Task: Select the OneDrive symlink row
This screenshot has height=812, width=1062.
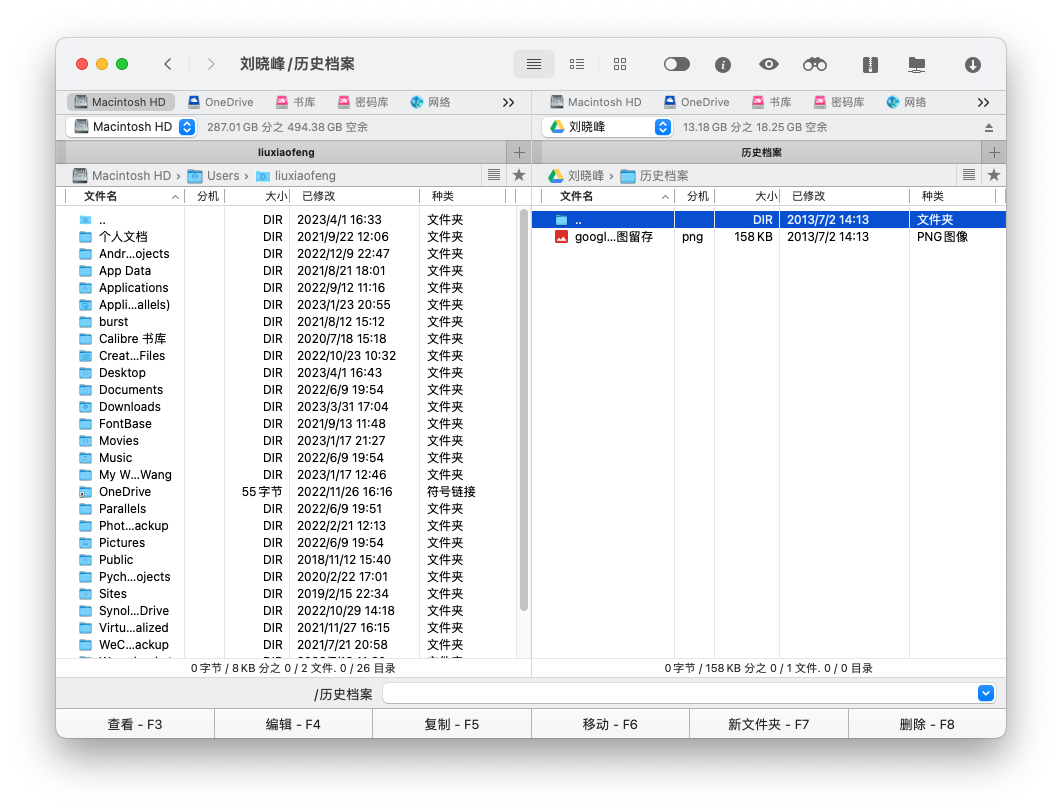Action: click(x=288, y=492)
